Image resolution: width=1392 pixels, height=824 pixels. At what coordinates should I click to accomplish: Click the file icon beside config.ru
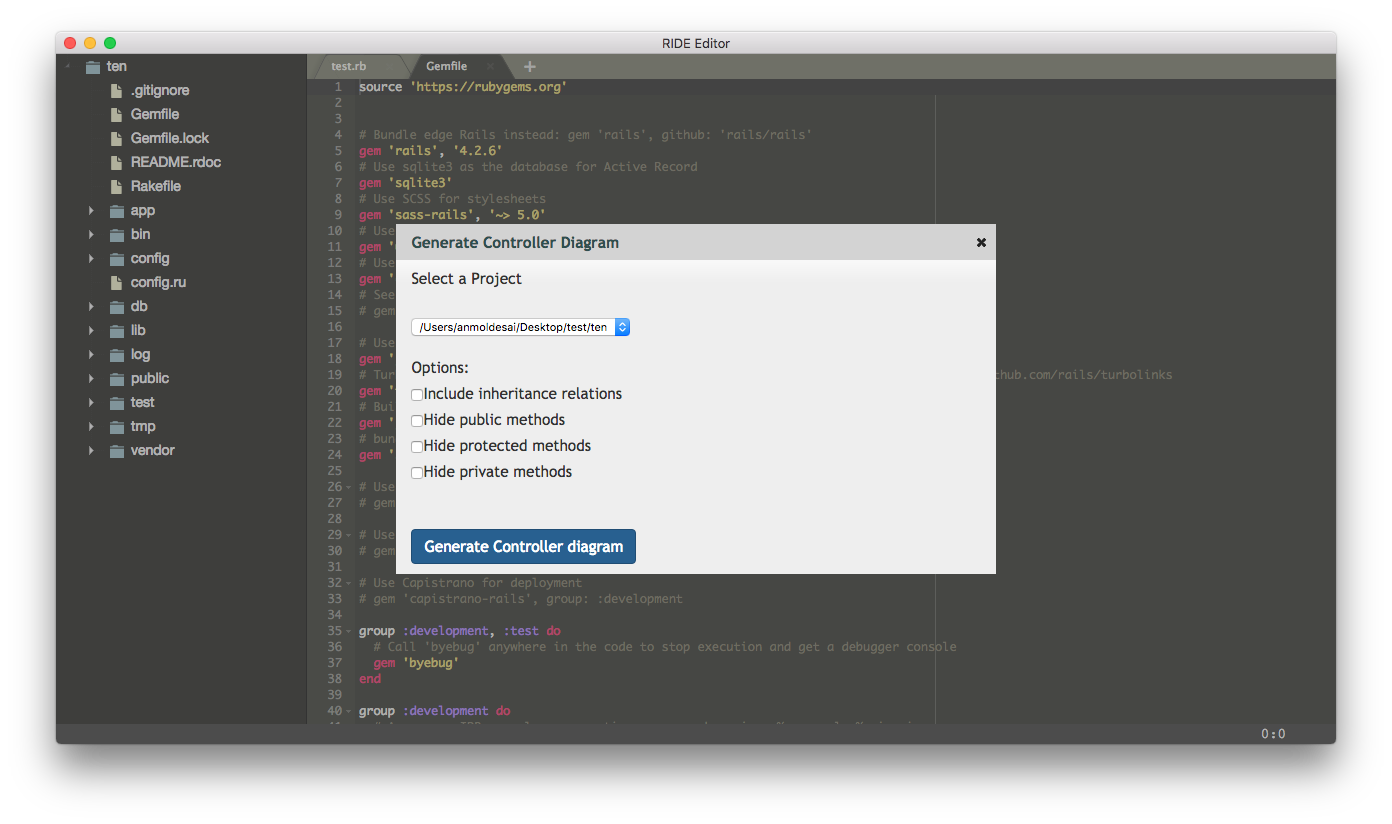pyautogui.click(x=116, y=282)
